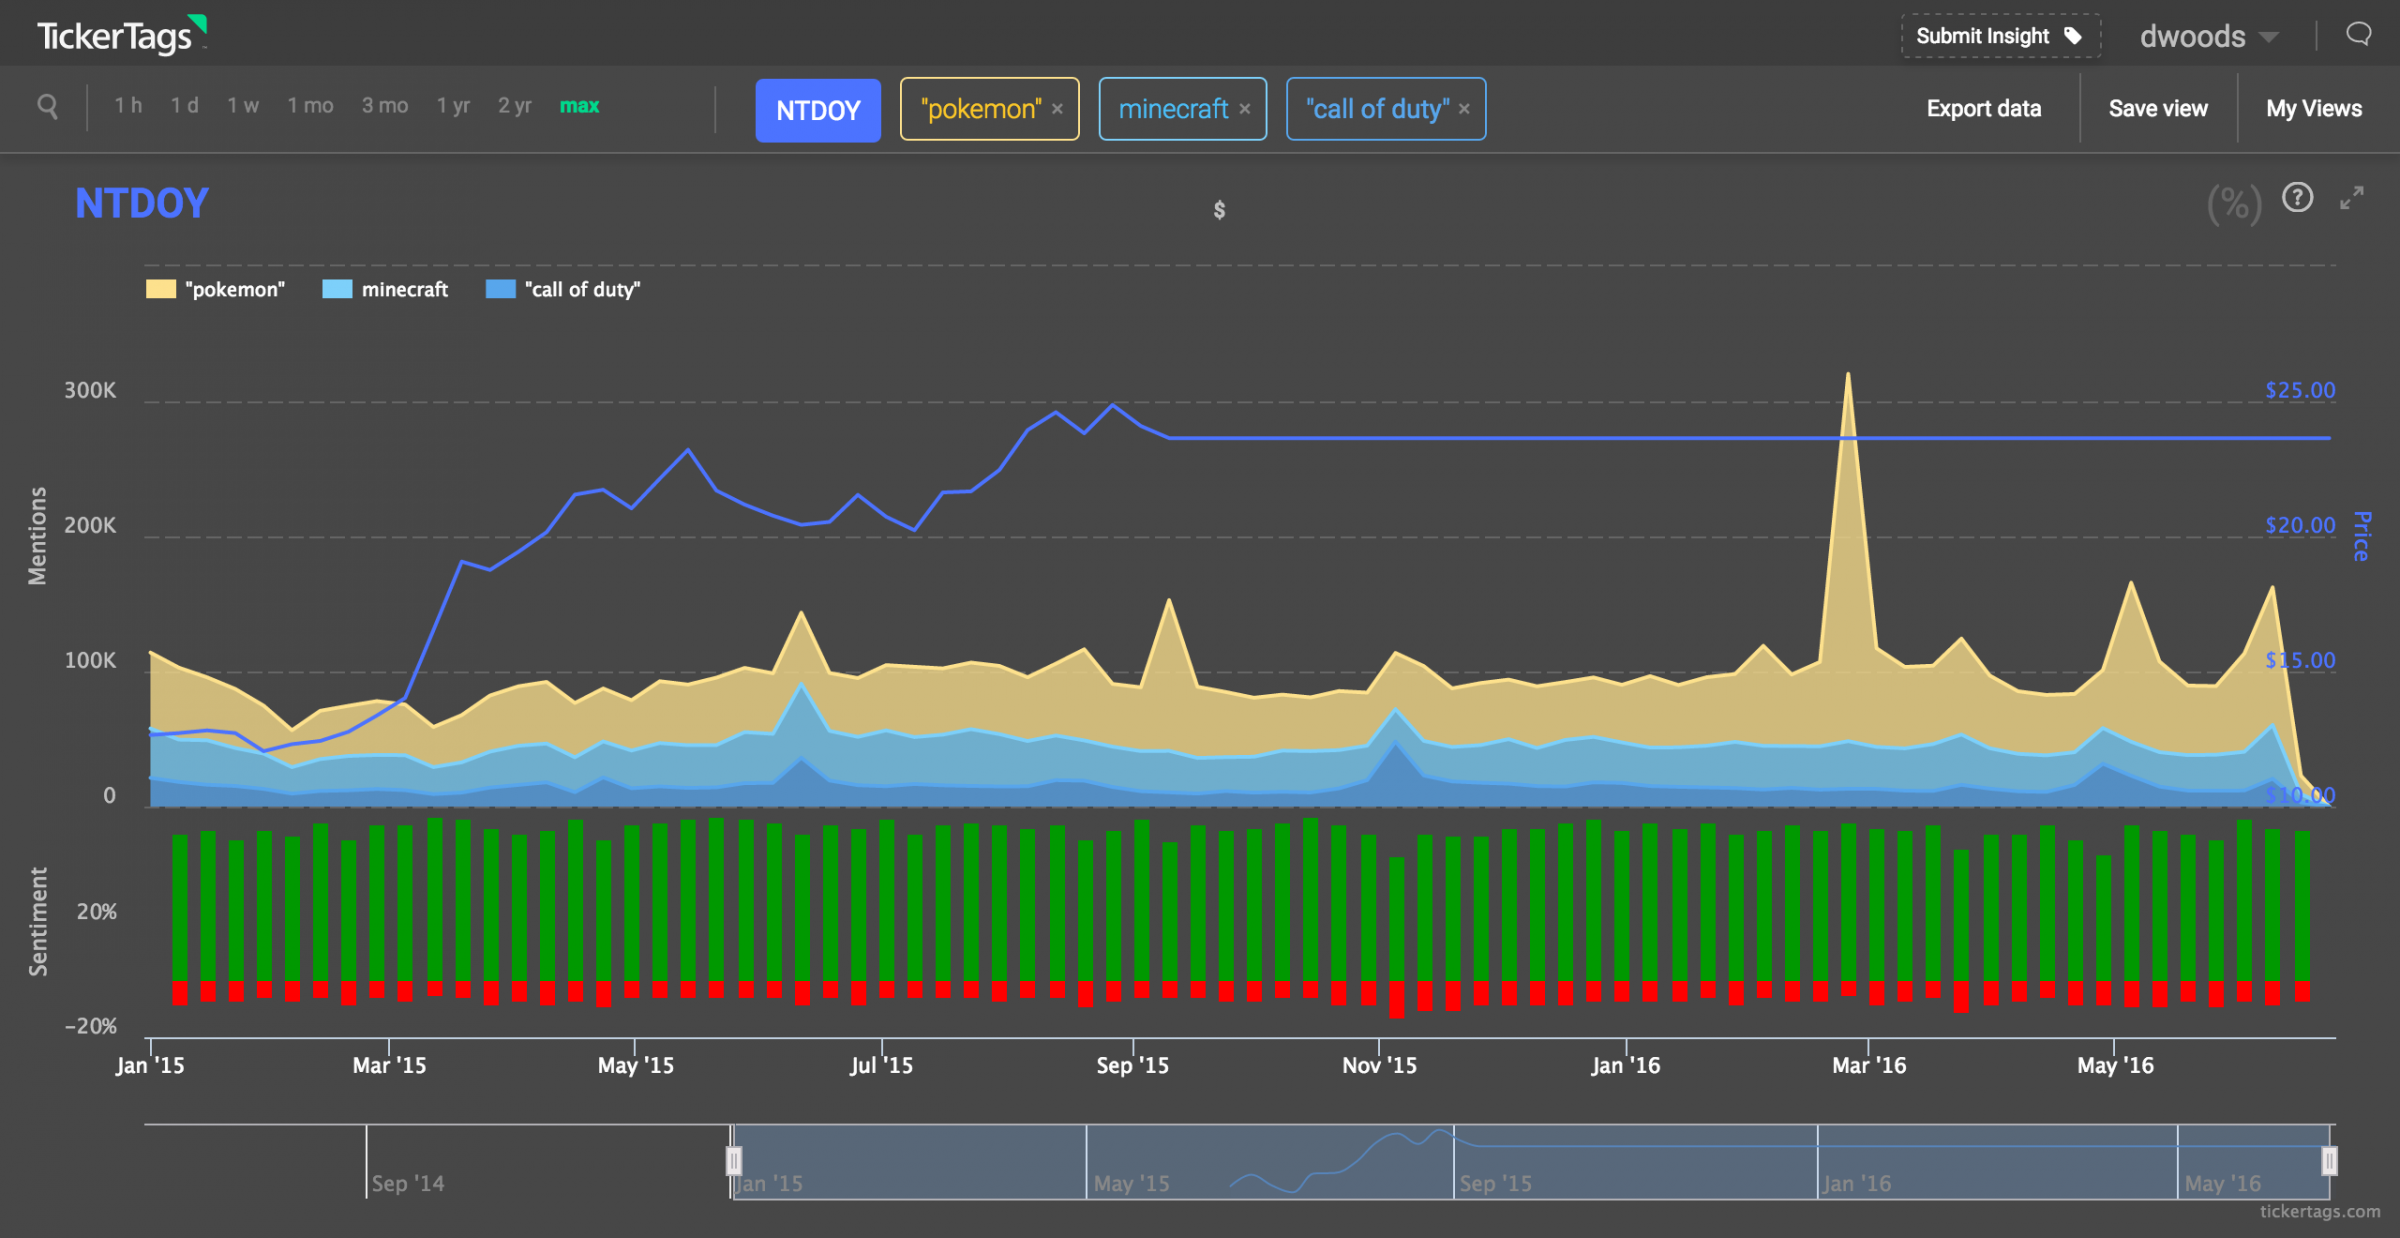Image resolution: width=2400 pixels, height=1238 pixels.
Task: Open the dwoods user dropdown
Action: click(2209, 37)
